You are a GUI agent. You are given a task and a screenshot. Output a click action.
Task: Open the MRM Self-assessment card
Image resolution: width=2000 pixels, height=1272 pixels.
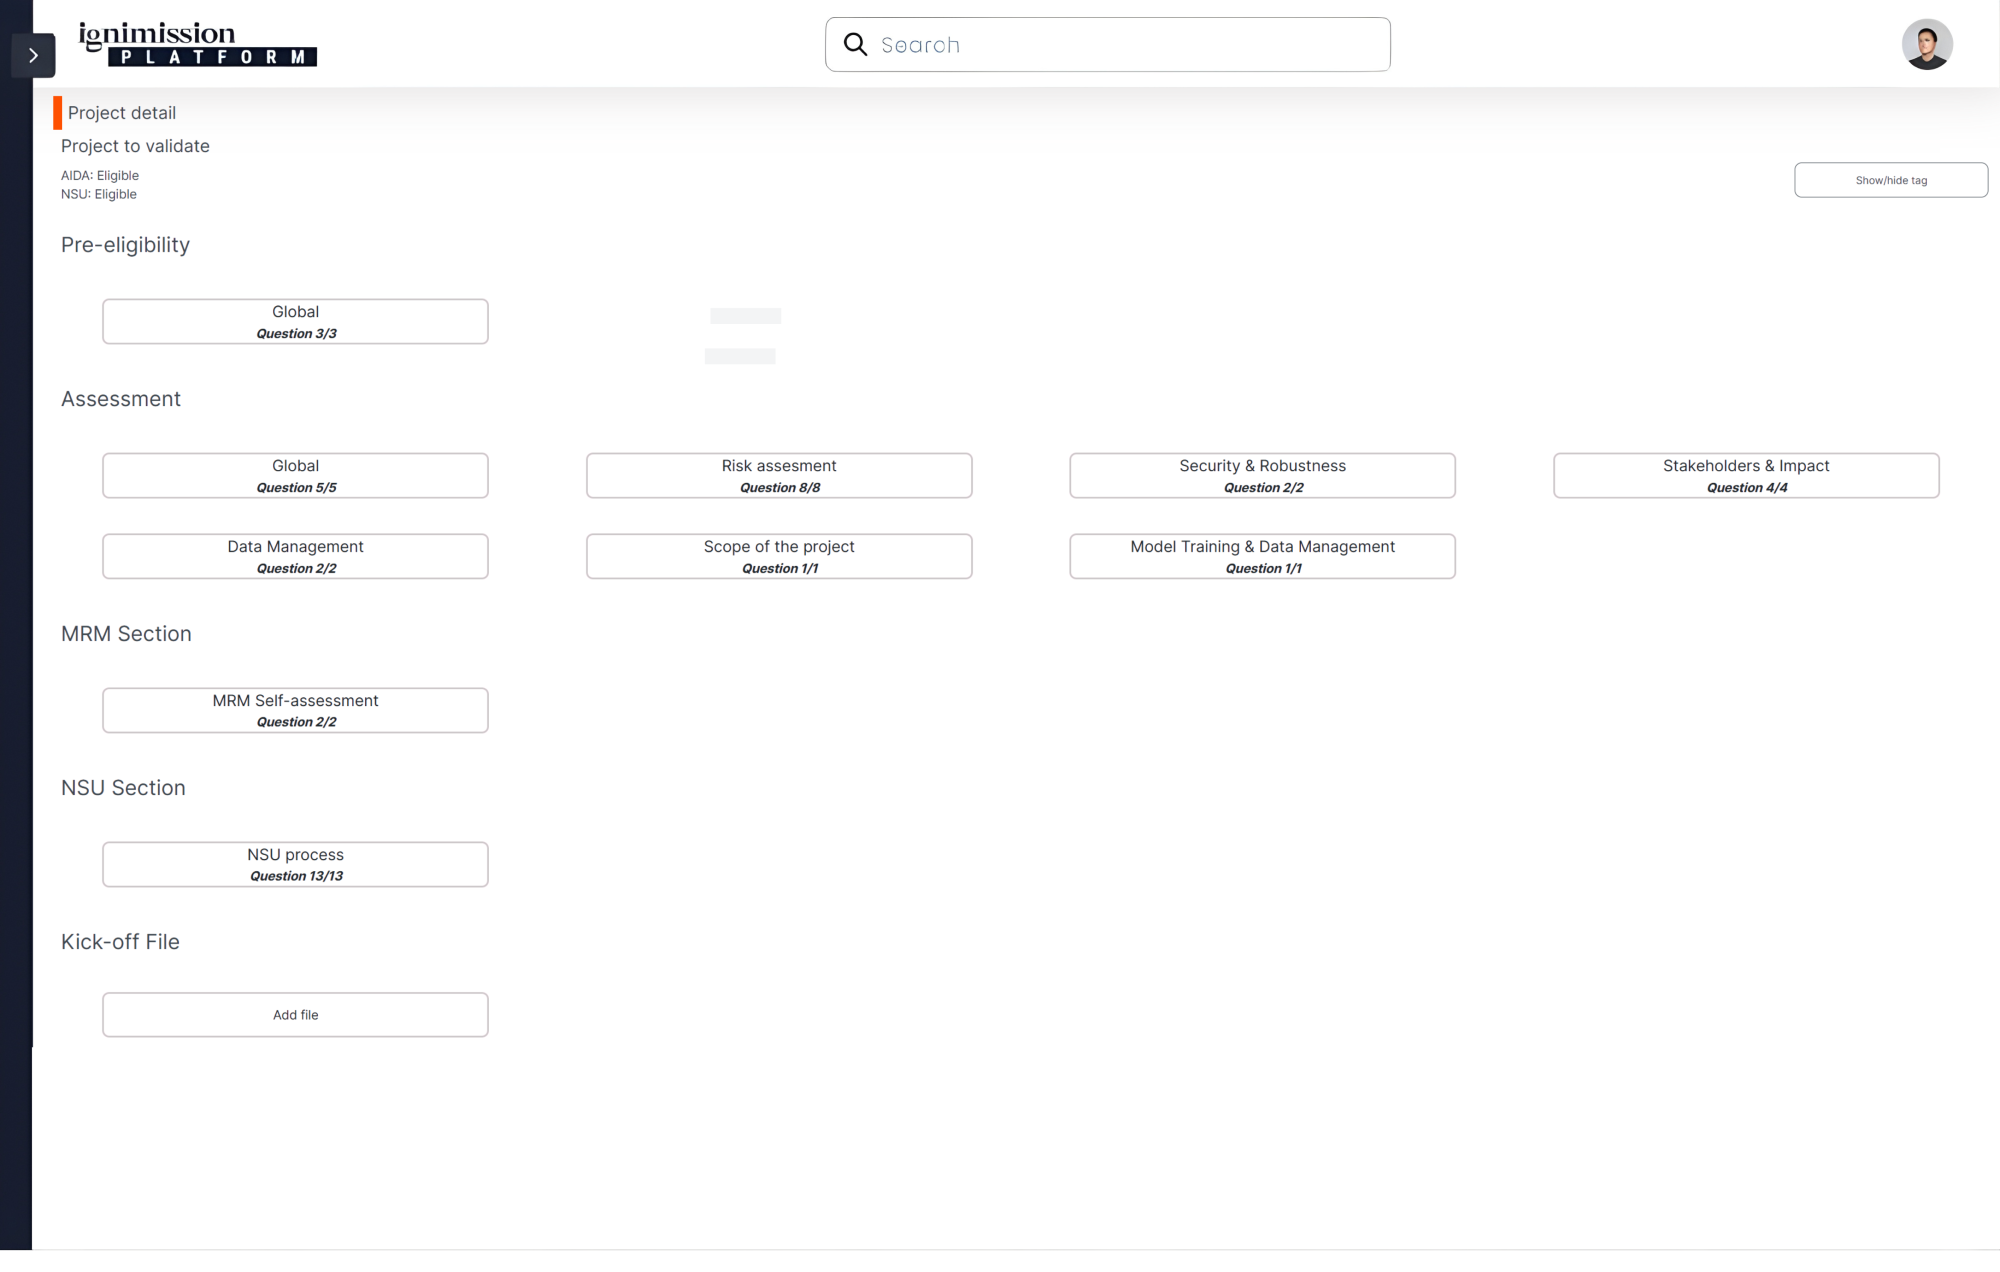[x=295, y=711]
